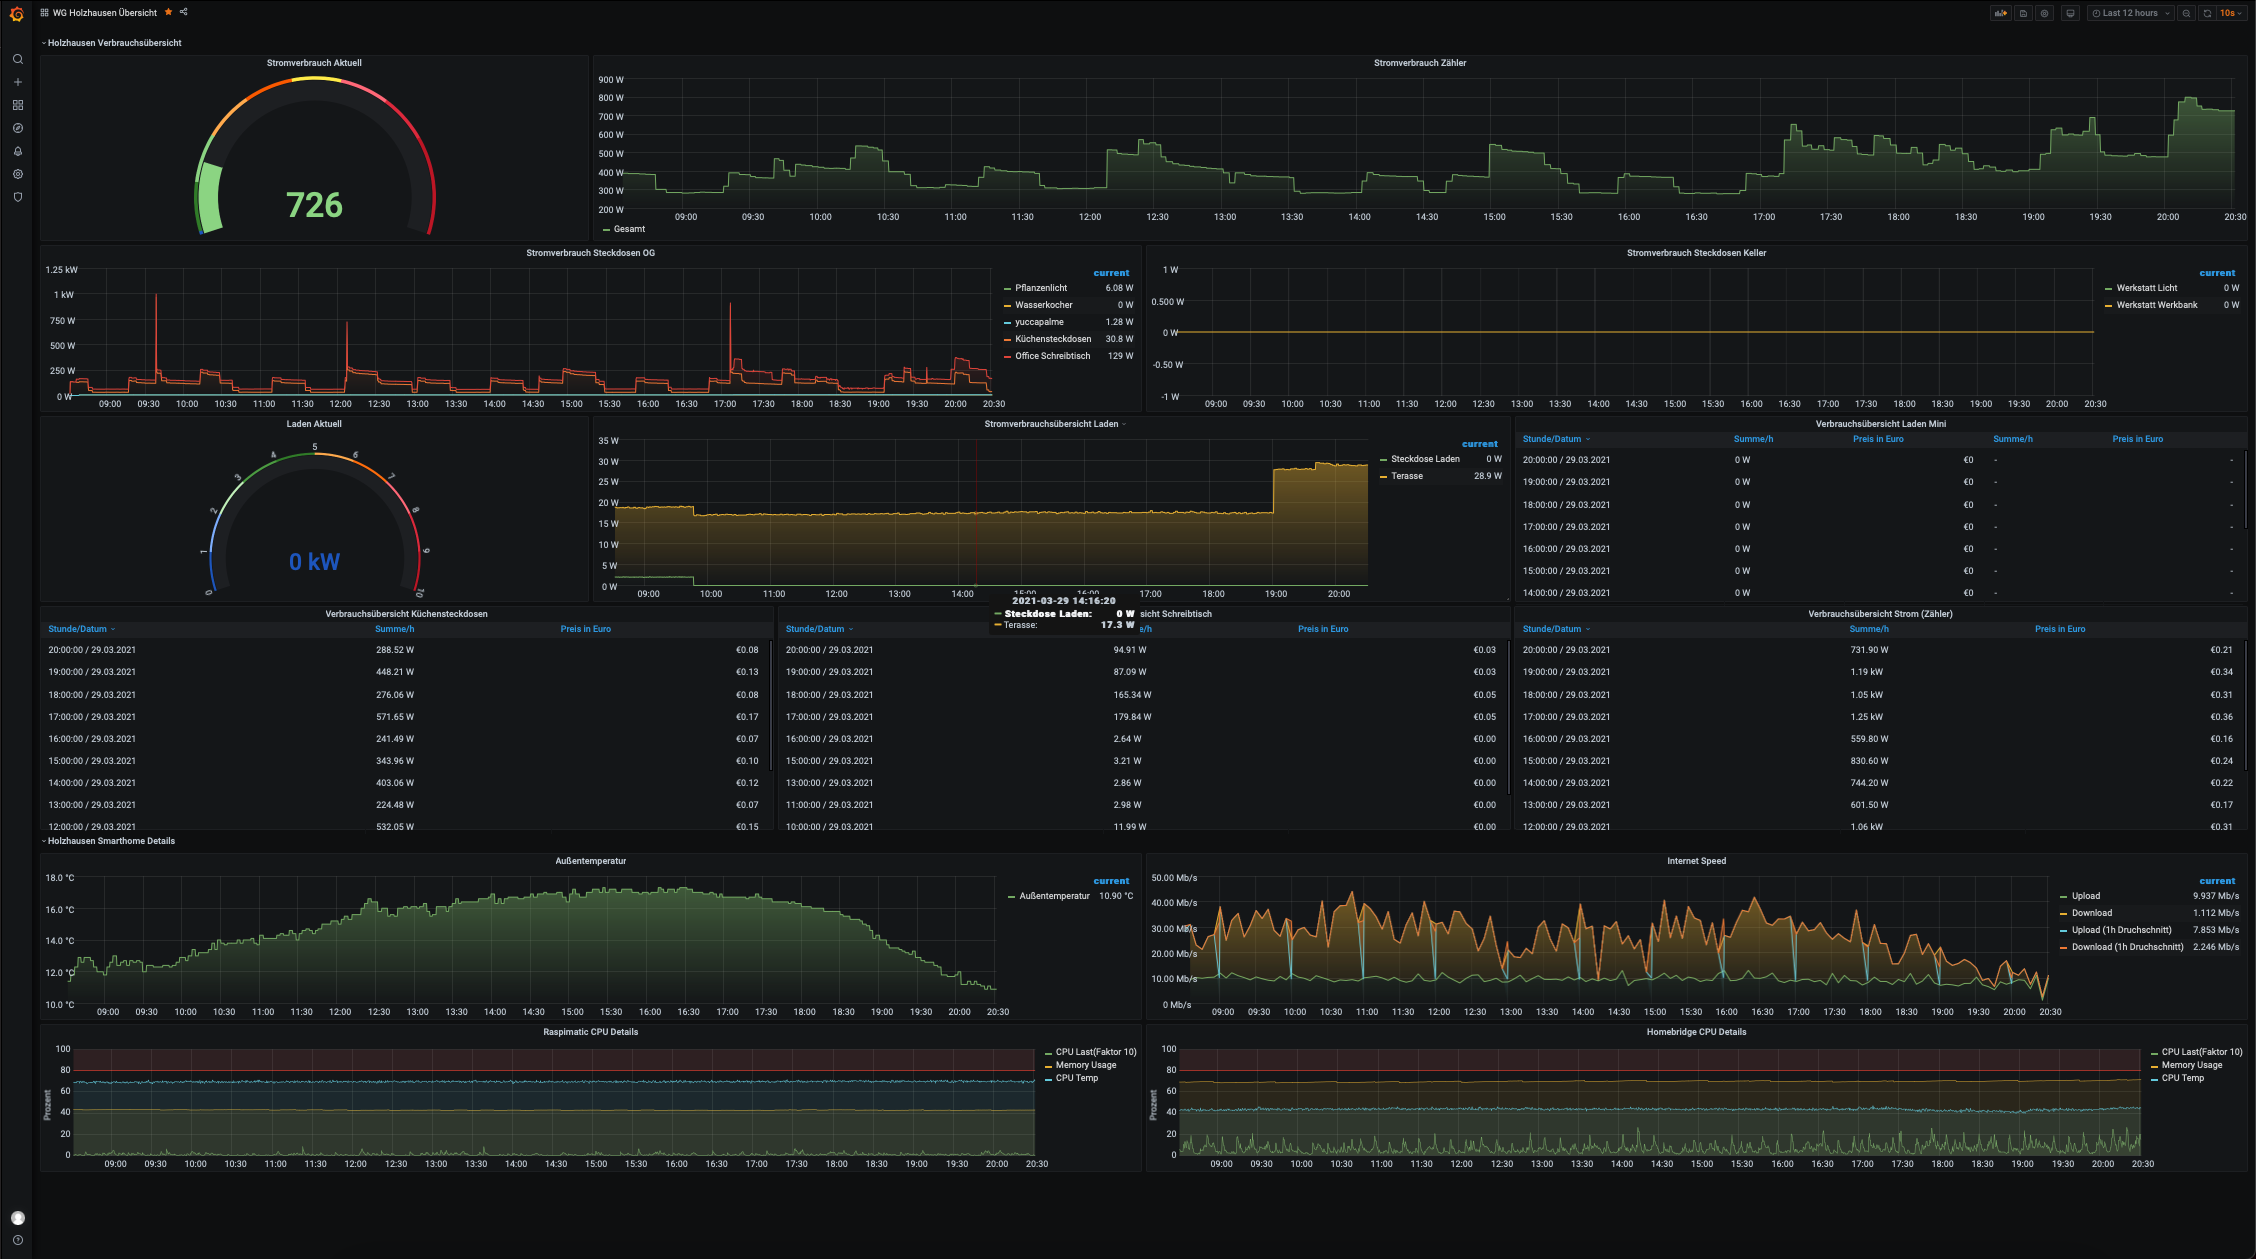The height and width of the screenshot is (1259, 2256).
Task: Unstar dashboard with the orange star
Action: coord(168,12)
